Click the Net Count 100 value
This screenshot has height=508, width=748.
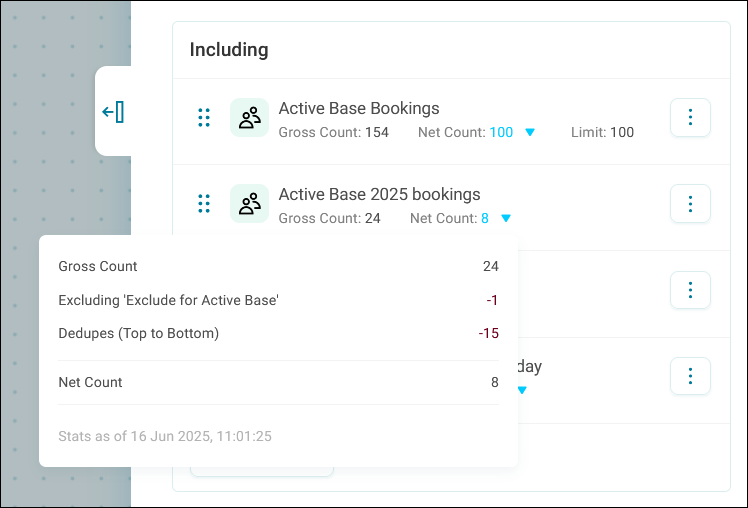coord(501,132)
